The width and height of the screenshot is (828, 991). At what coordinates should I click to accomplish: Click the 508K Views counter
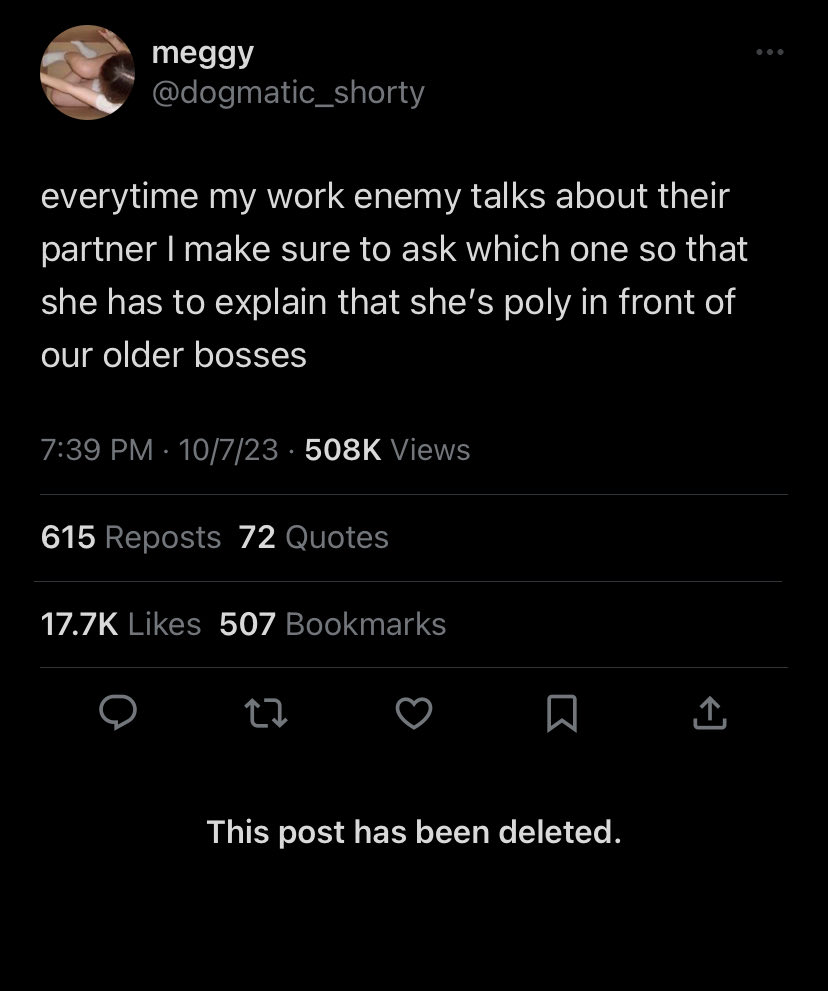(387, 450)
